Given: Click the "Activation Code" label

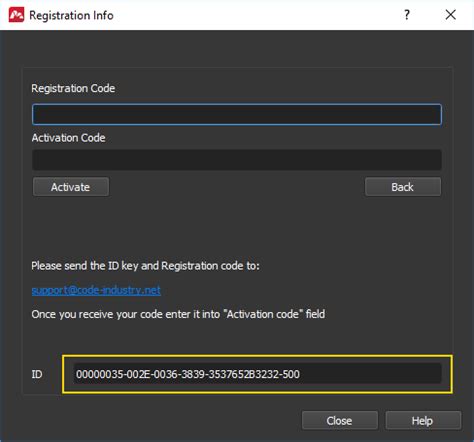Looking at the screenshot, I should (68, 138).
